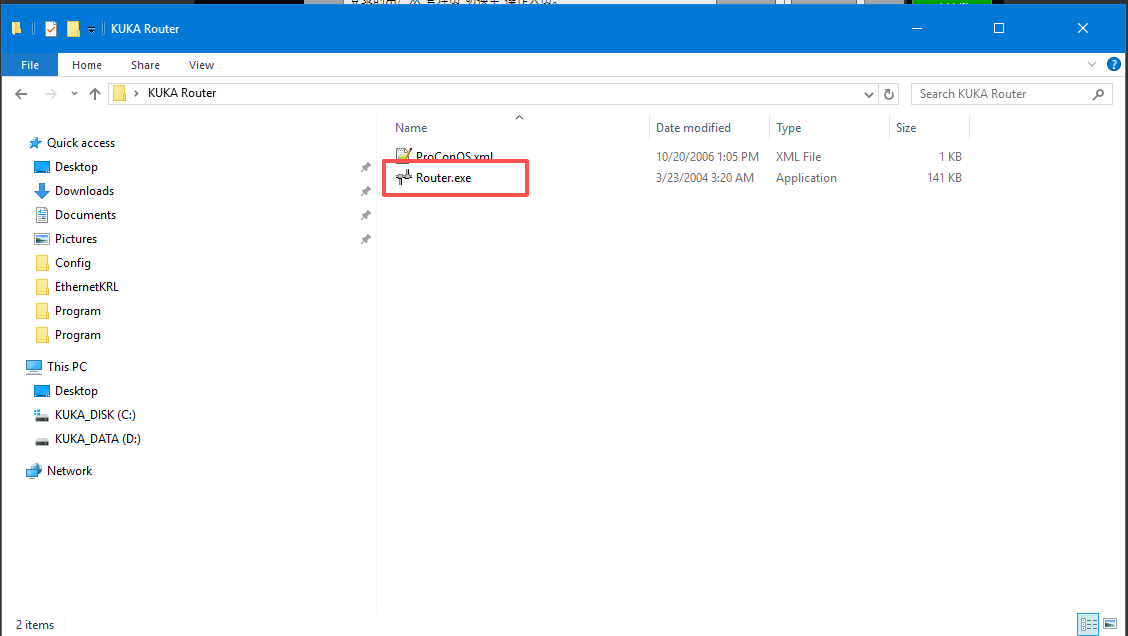Open the EthernetKRL folder shortcut
Screen dimensions: 1128x636
click(86, 286)
